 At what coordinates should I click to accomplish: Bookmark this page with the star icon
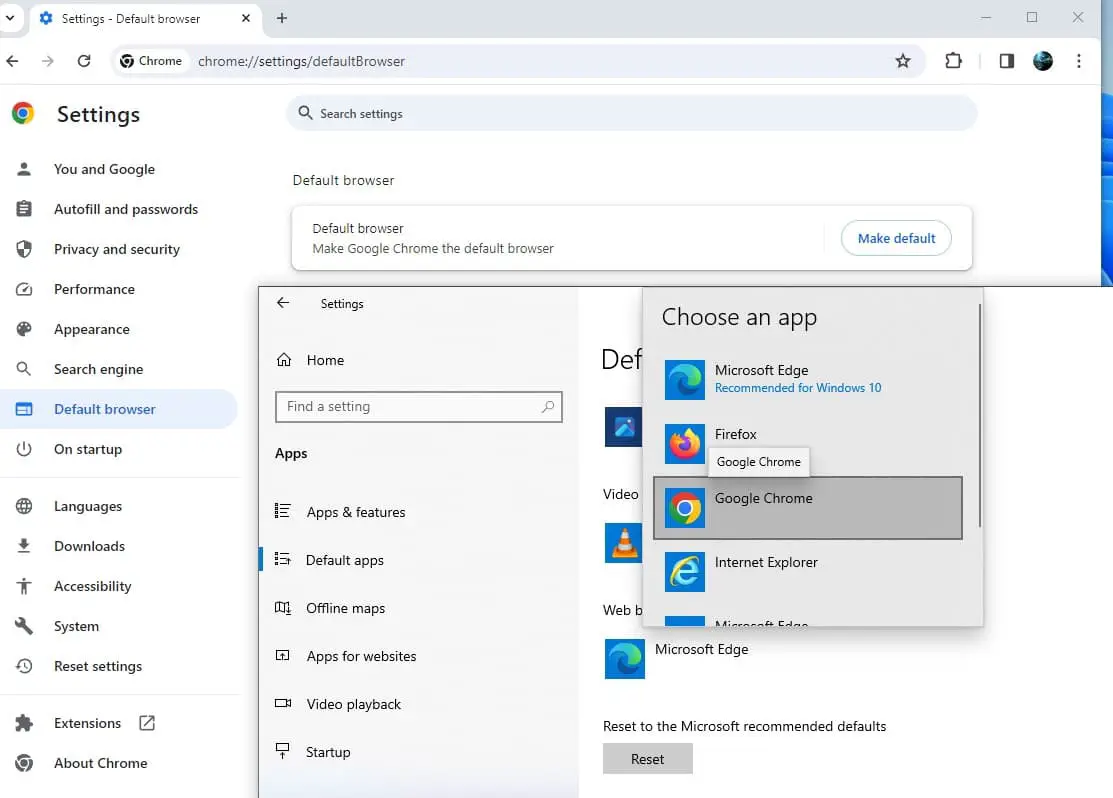[904, 61]
